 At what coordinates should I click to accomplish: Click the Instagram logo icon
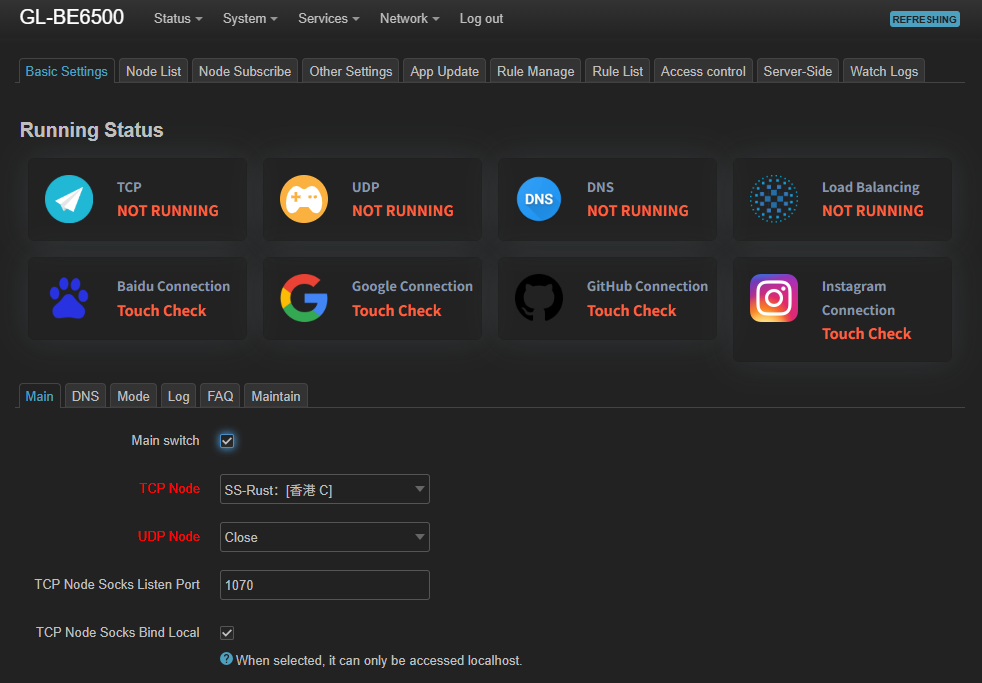tap(774, 298)
